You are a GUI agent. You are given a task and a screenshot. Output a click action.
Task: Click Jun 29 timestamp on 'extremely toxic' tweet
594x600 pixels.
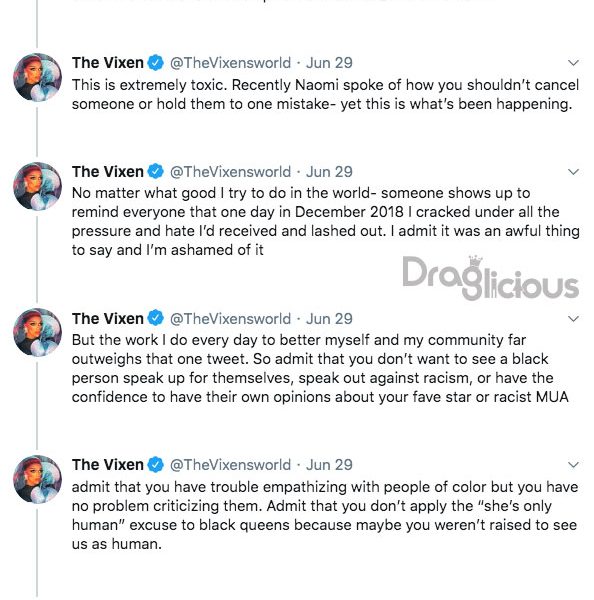(x=329, y=63)
